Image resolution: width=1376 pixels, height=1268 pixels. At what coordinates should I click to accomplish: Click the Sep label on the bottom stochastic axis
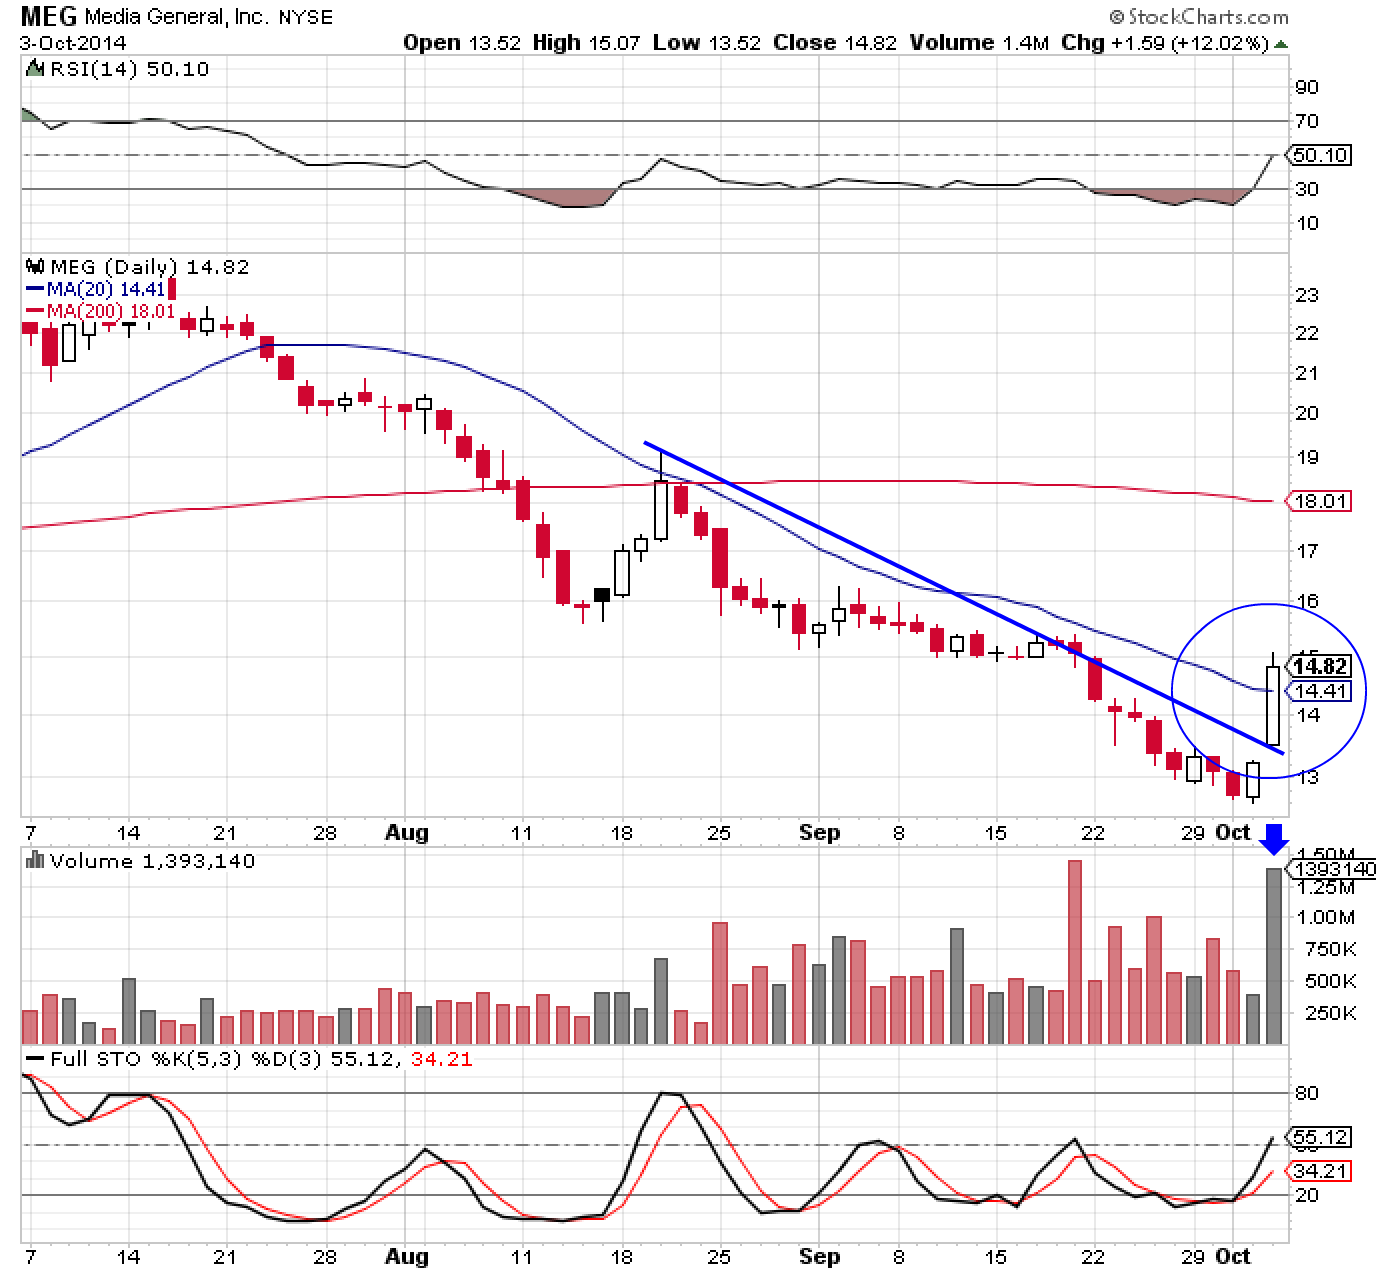(x=820, y=1256)
